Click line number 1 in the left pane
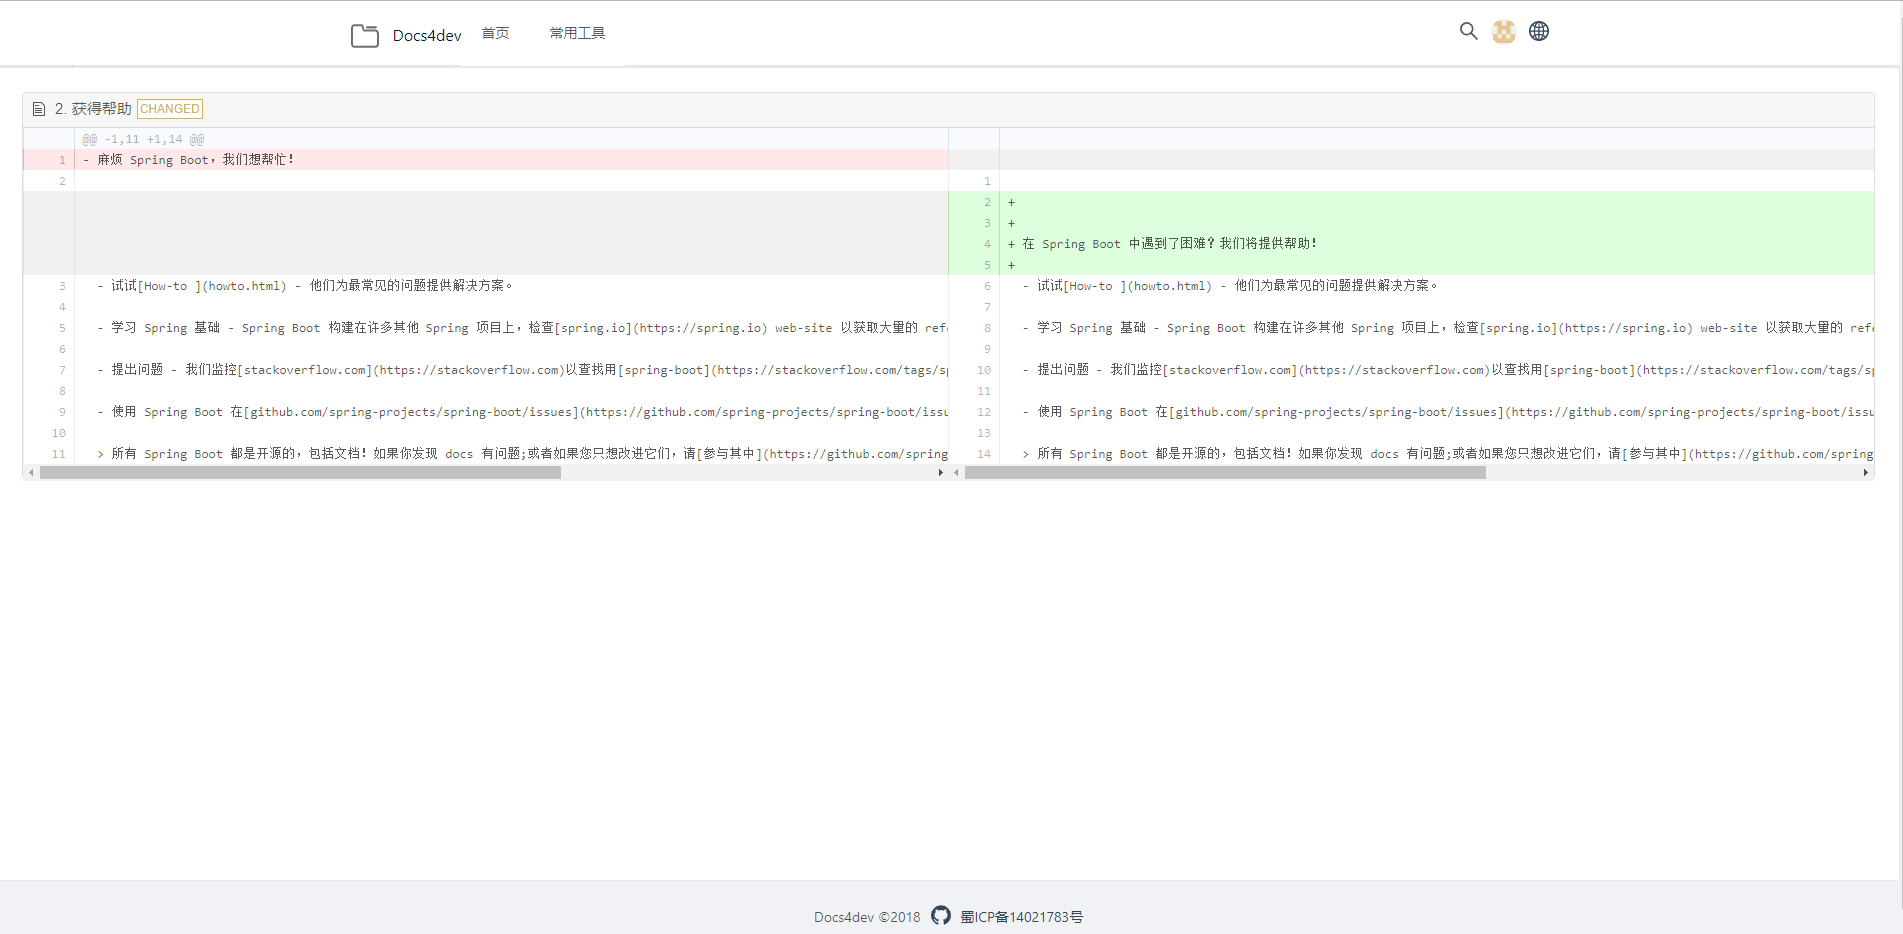This screenshot has width=1903, height=934. [x=61, y=159]
